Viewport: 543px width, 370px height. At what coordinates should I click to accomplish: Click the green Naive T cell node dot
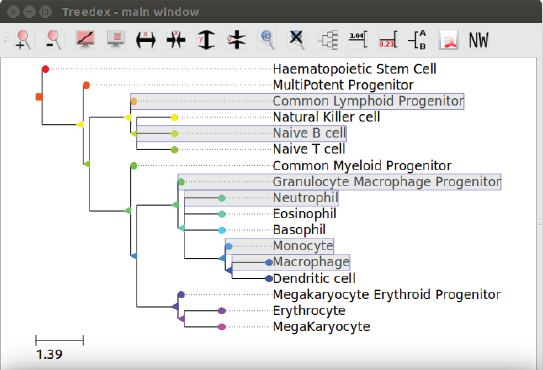175,150
